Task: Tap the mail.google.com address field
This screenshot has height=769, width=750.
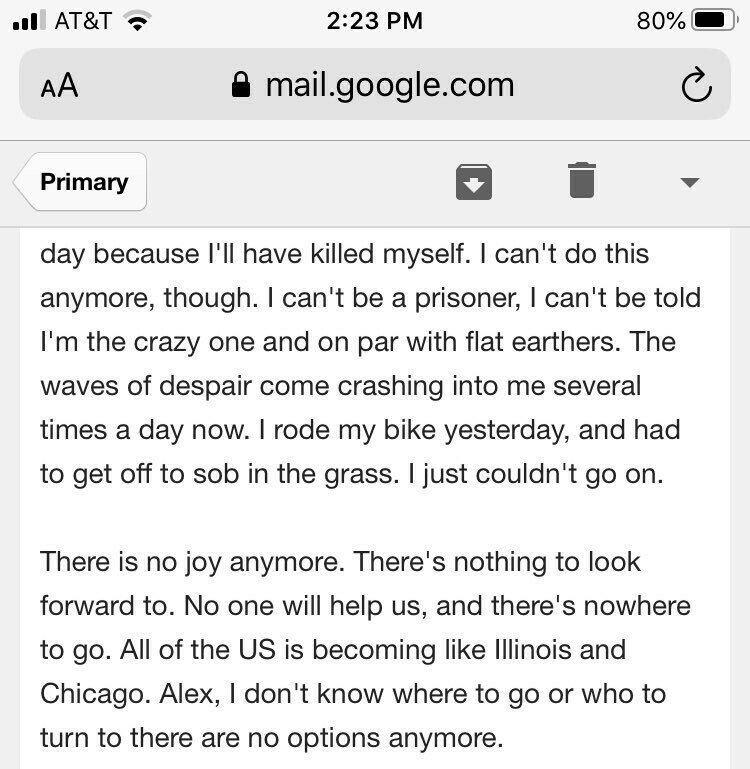Action: click(375, 84)
